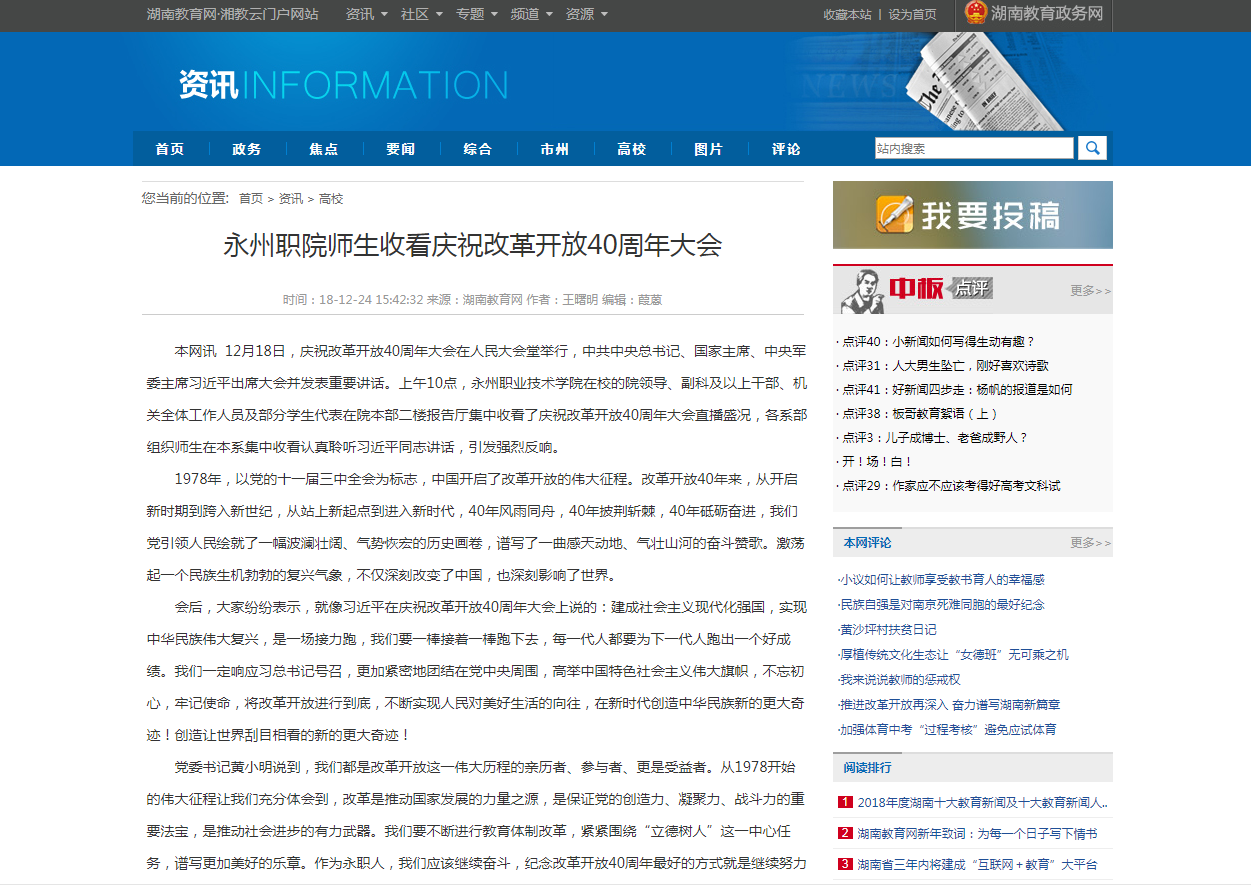Click 更多 next to 本网评论
Viewport: 1251px width, 886px height.
click(x=1090, y=543)
